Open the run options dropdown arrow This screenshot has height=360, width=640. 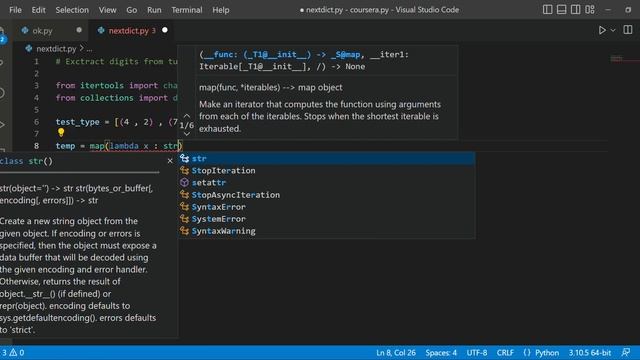pyautogui.click(x=613, y=30)
